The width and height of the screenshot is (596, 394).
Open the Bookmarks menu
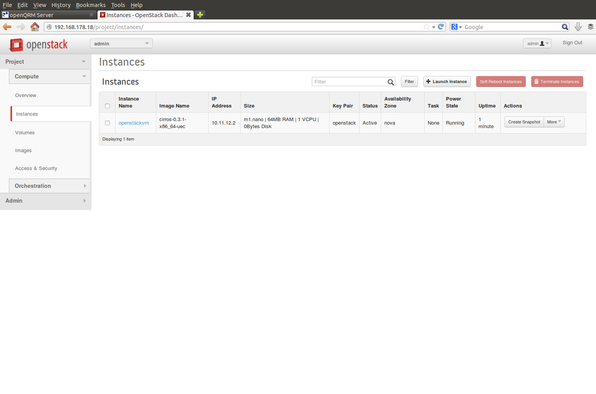[90, 5]
